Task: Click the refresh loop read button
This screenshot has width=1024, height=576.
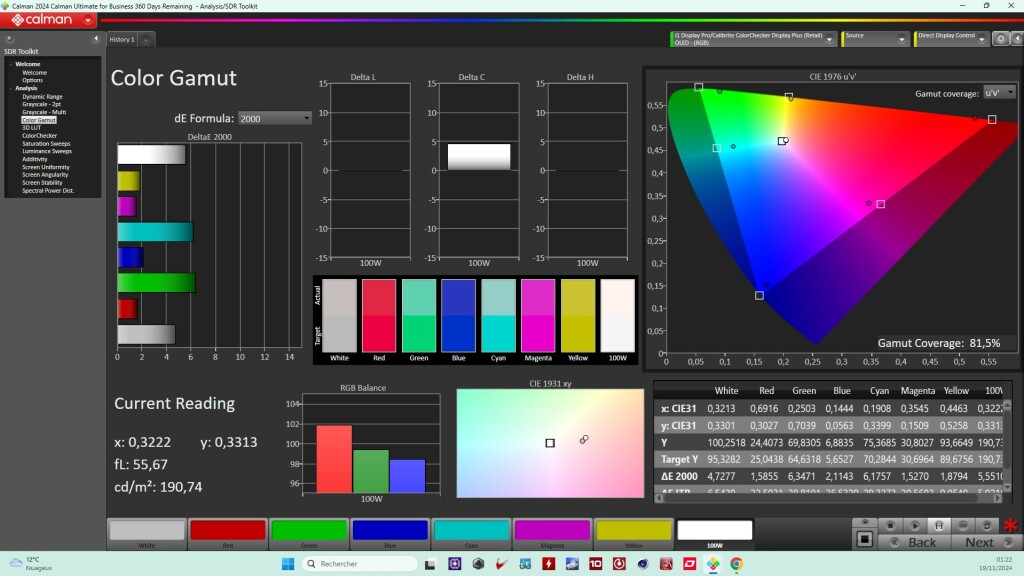Action: click(987, 525)
